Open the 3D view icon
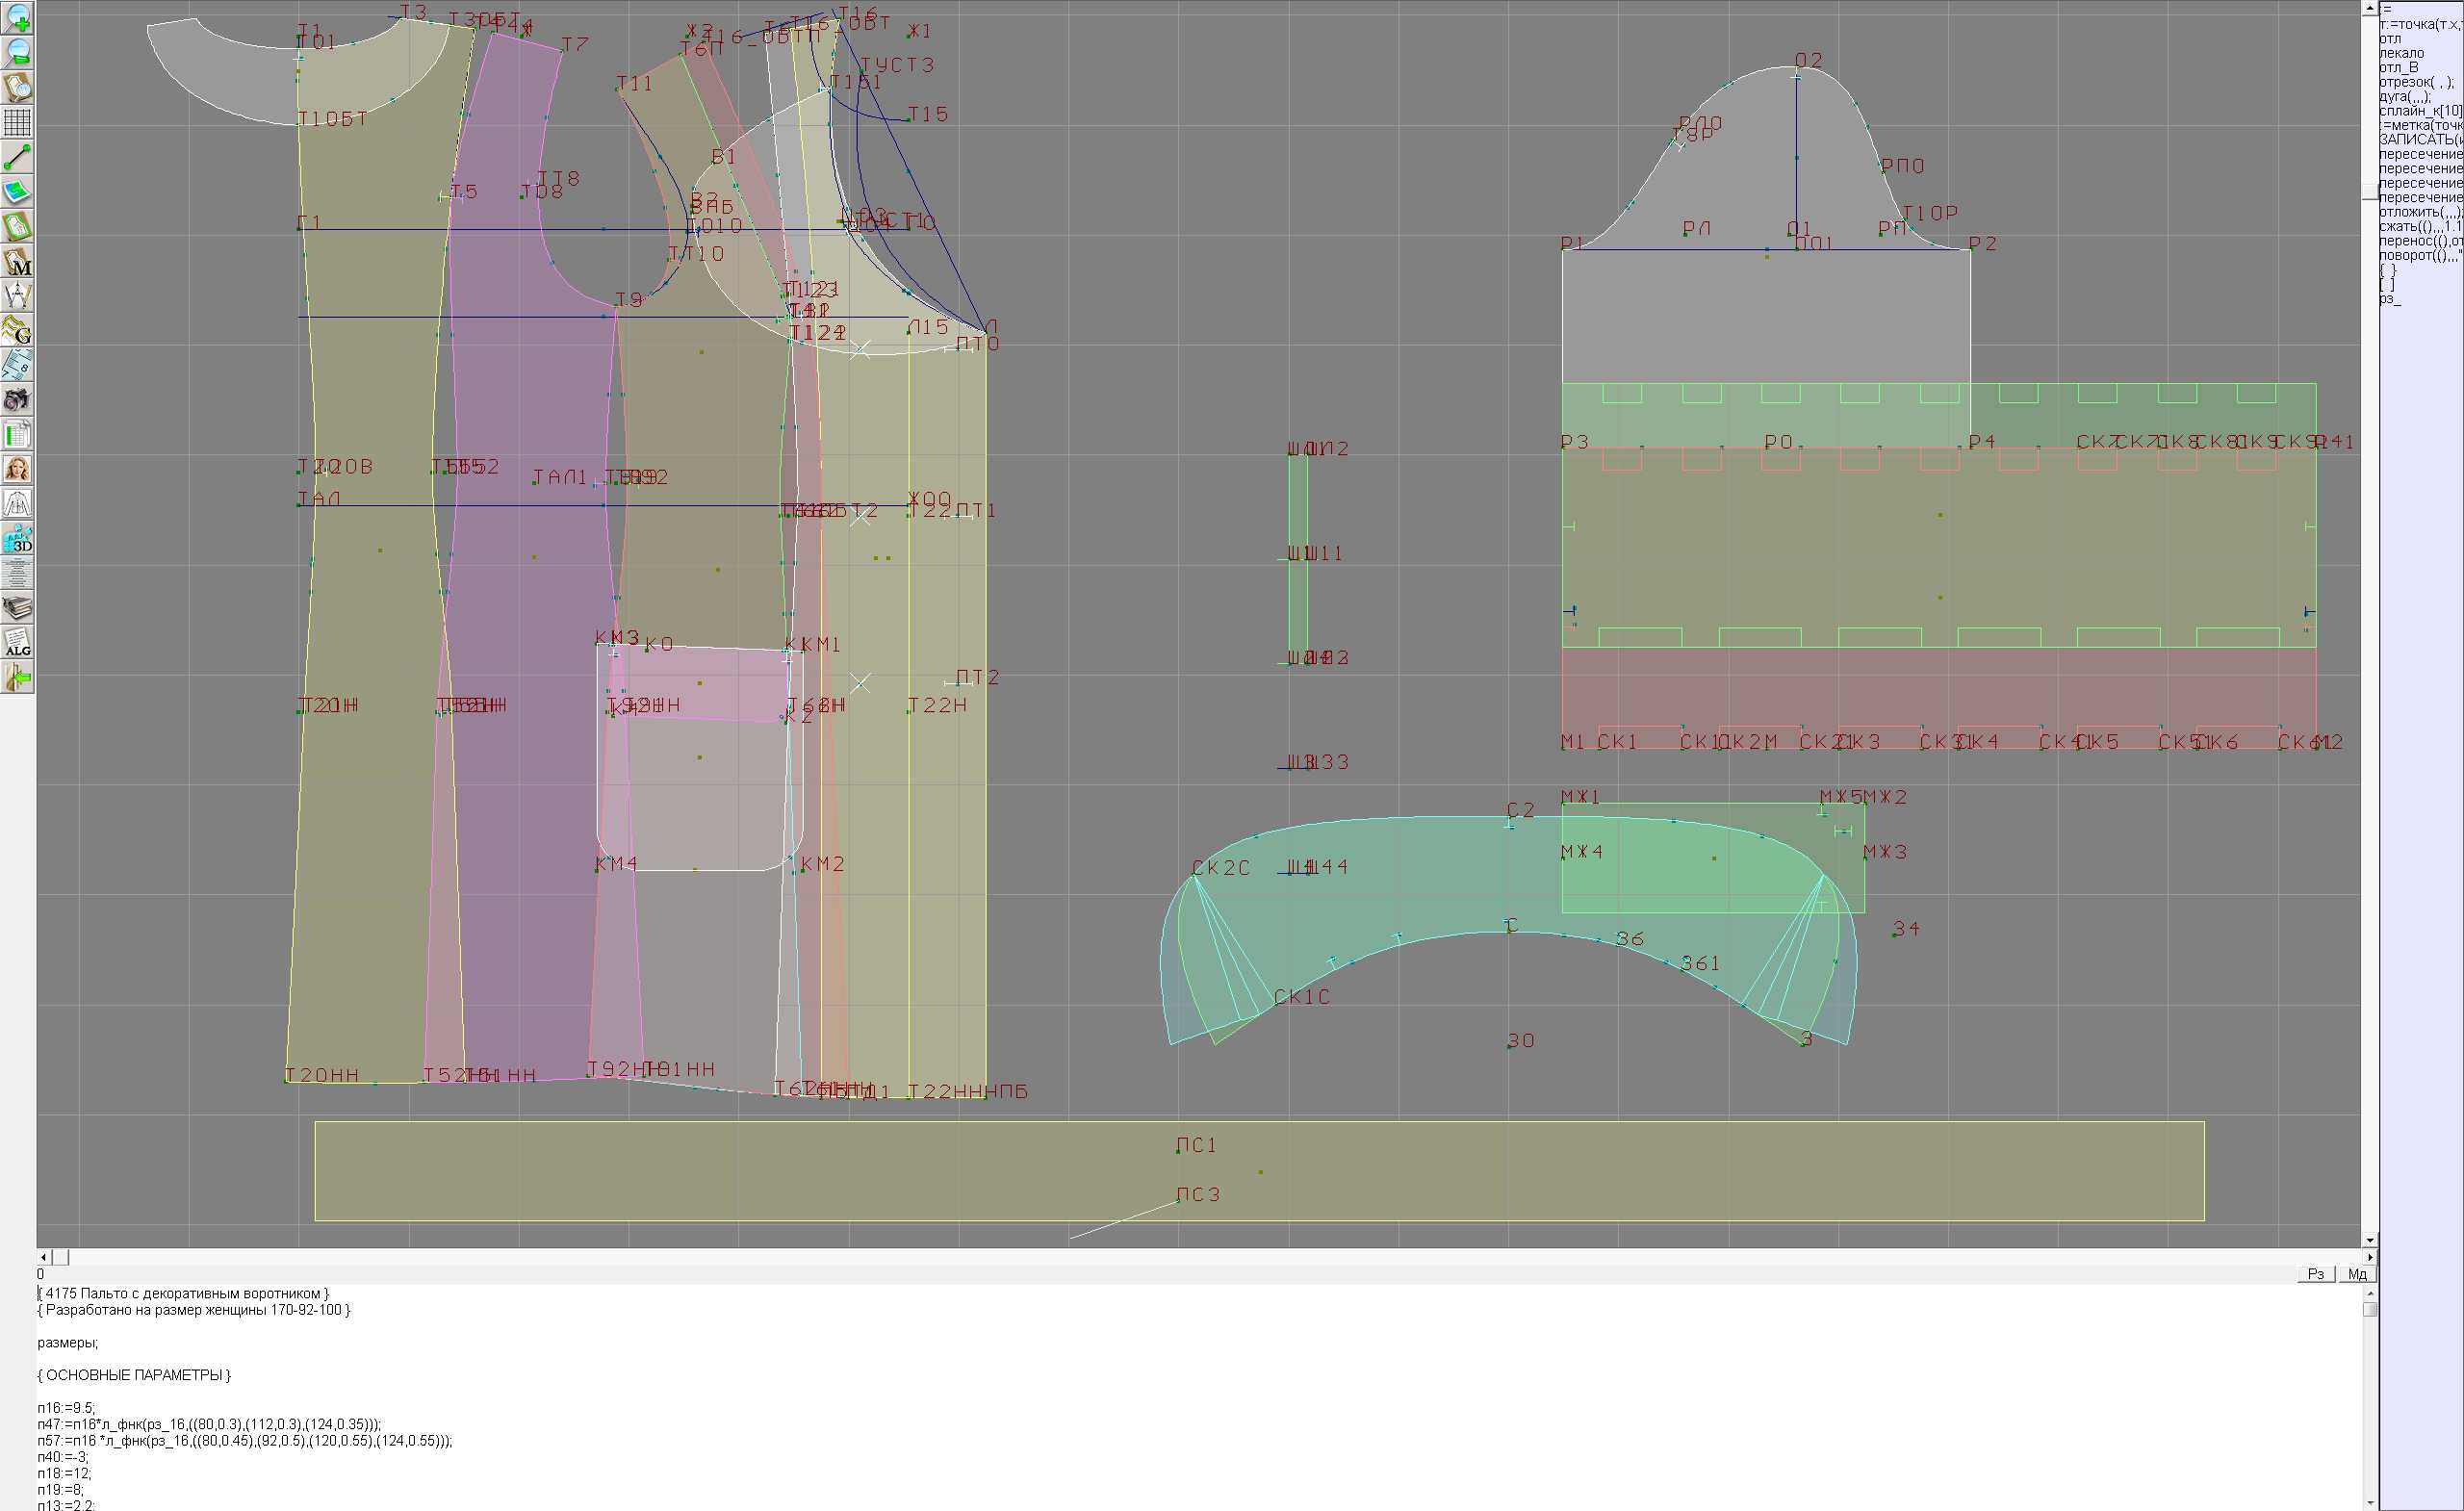2464x1511 pixels. click(18, 539)
